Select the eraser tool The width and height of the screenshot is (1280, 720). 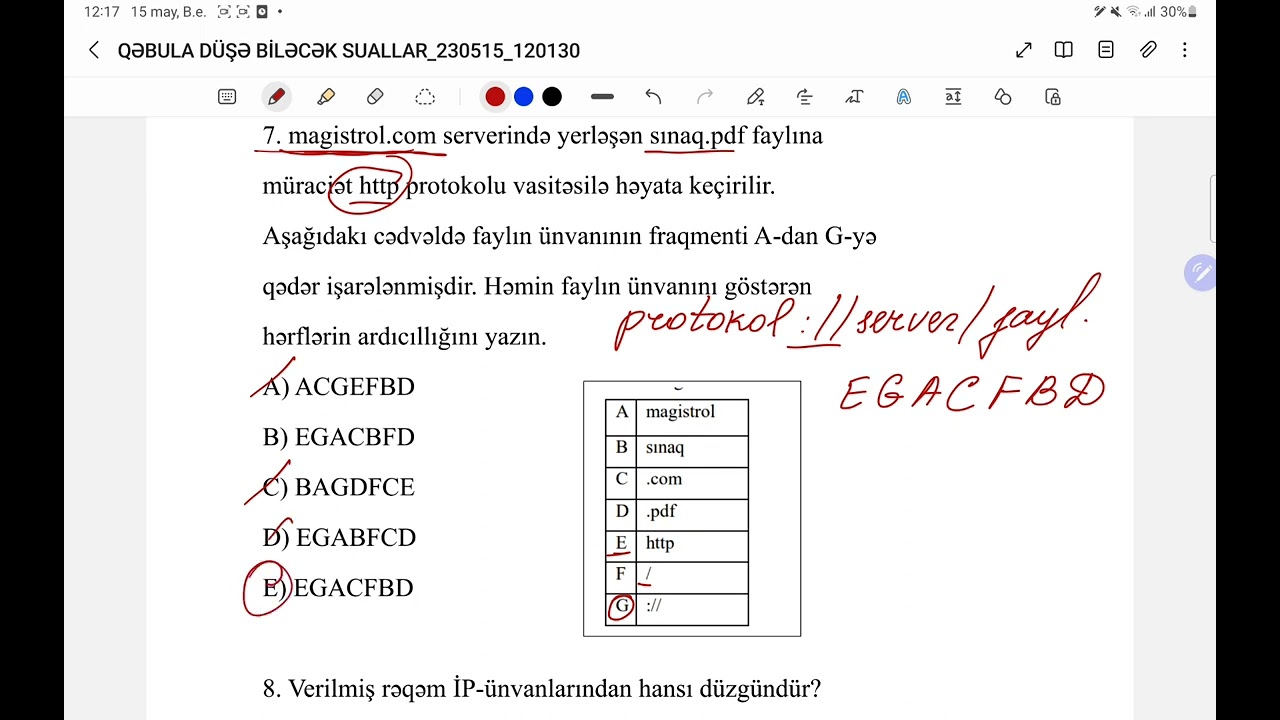(x=375, y=97)
